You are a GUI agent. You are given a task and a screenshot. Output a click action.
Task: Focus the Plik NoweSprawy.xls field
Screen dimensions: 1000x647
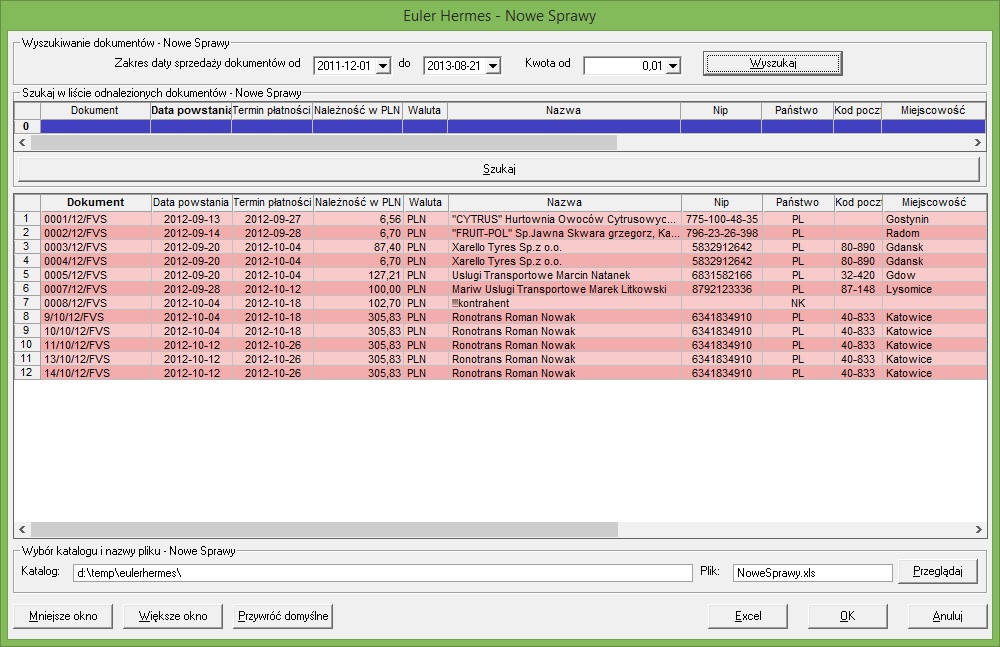pyautogui.click(x=812, y=573)
